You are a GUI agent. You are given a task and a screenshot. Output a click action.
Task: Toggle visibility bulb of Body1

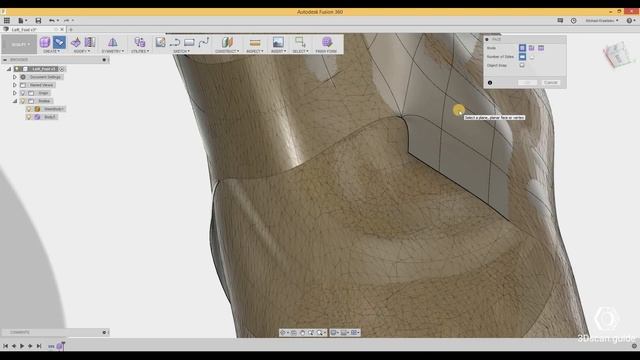(x=29, y=117)
